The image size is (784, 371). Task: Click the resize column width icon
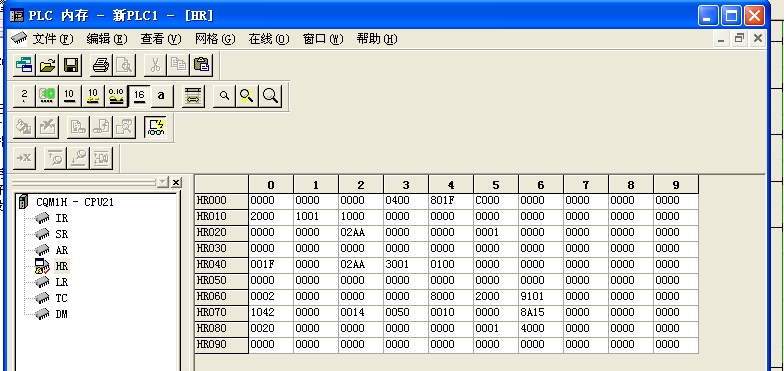click(193, 96)
